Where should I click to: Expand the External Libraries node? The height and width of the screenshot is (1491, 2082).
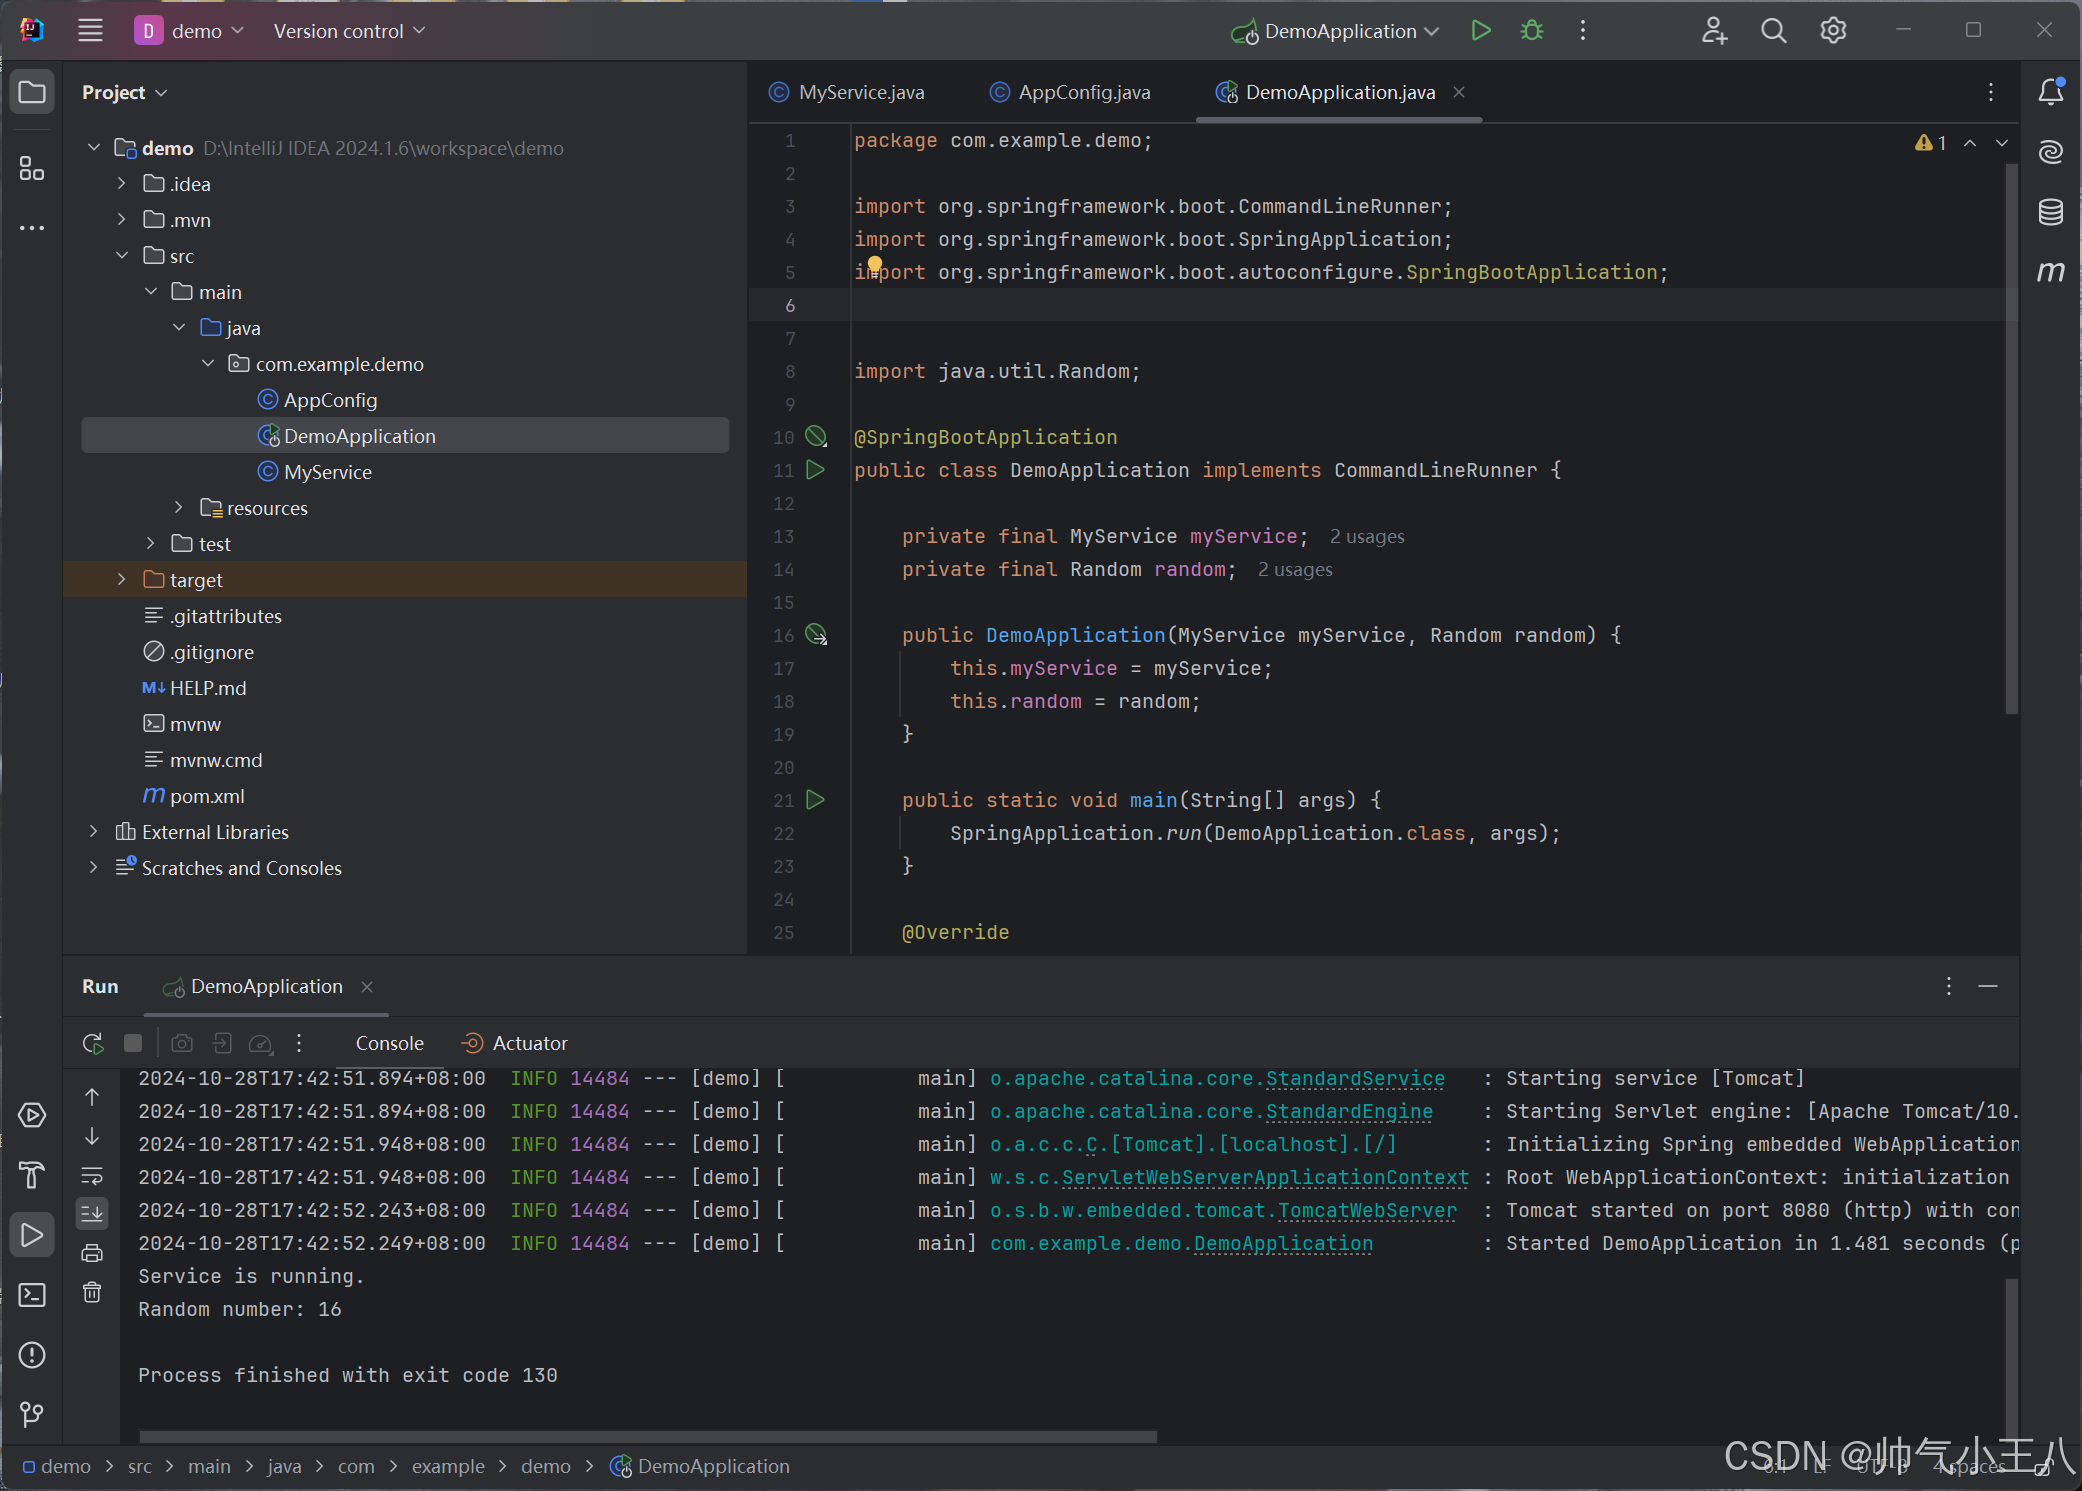(94, 832)
